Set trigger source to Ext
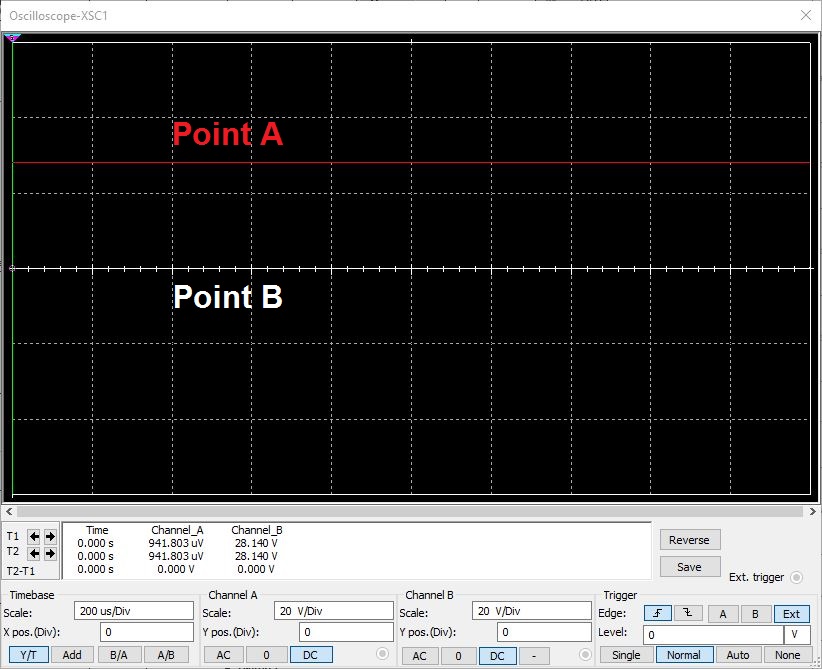 pyautogui.click(x=792, y=613)
